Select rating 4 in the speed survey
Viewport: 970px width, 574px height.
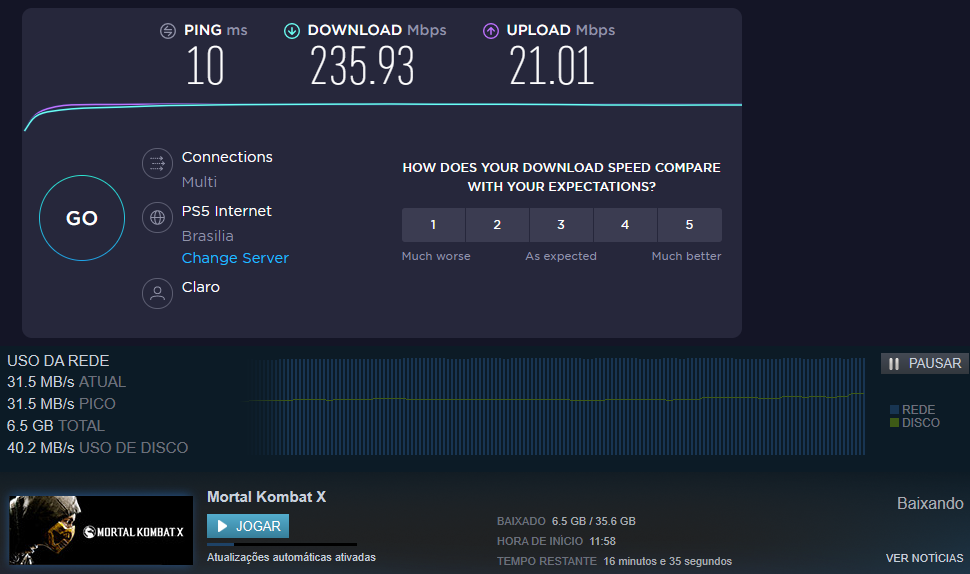click(x=625, y=225)
